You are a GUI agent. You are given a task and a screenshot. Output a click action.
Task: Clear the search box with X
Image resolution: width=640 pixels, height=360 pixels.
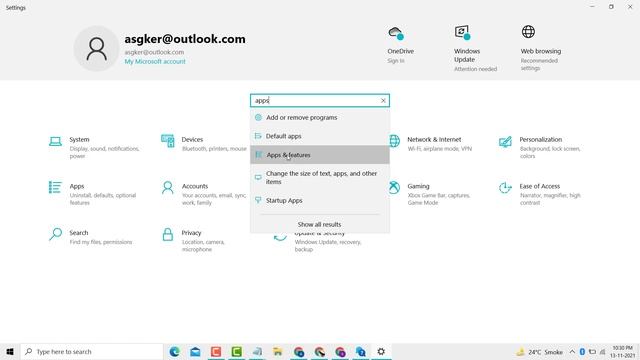[x=383, y=100]
